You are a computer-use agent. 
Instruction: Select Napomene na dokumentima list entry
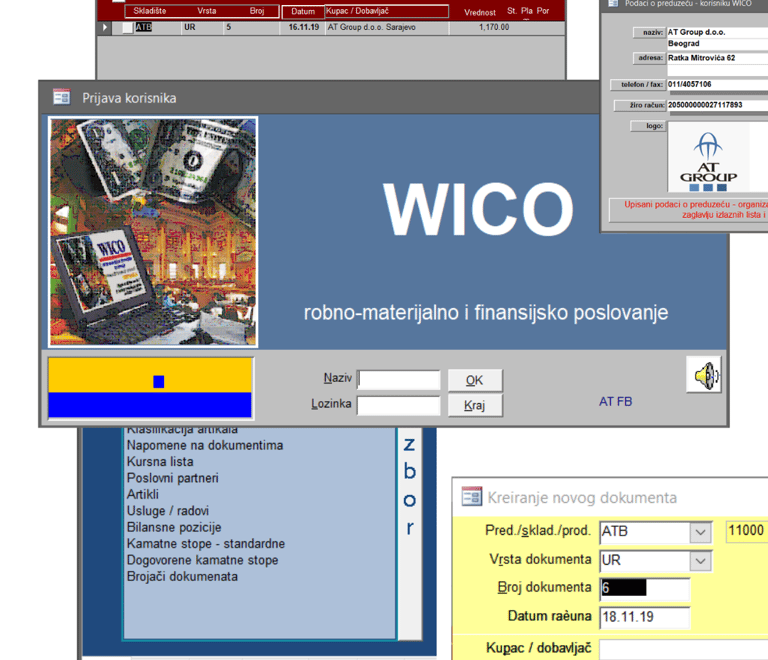click(x=205, y=445)
